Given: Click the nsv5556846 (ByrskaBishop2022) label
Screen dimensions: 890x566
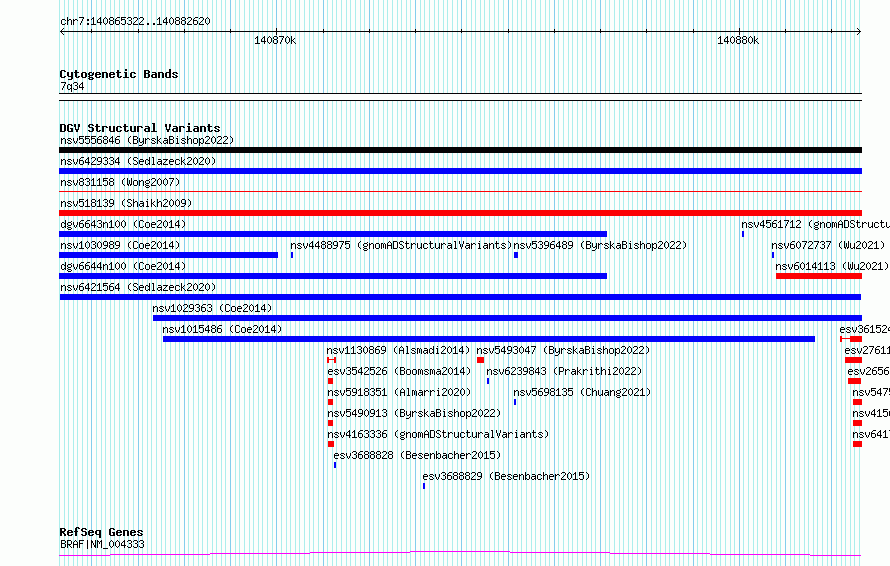Looking at the screenshot, I should pos(147,140).
